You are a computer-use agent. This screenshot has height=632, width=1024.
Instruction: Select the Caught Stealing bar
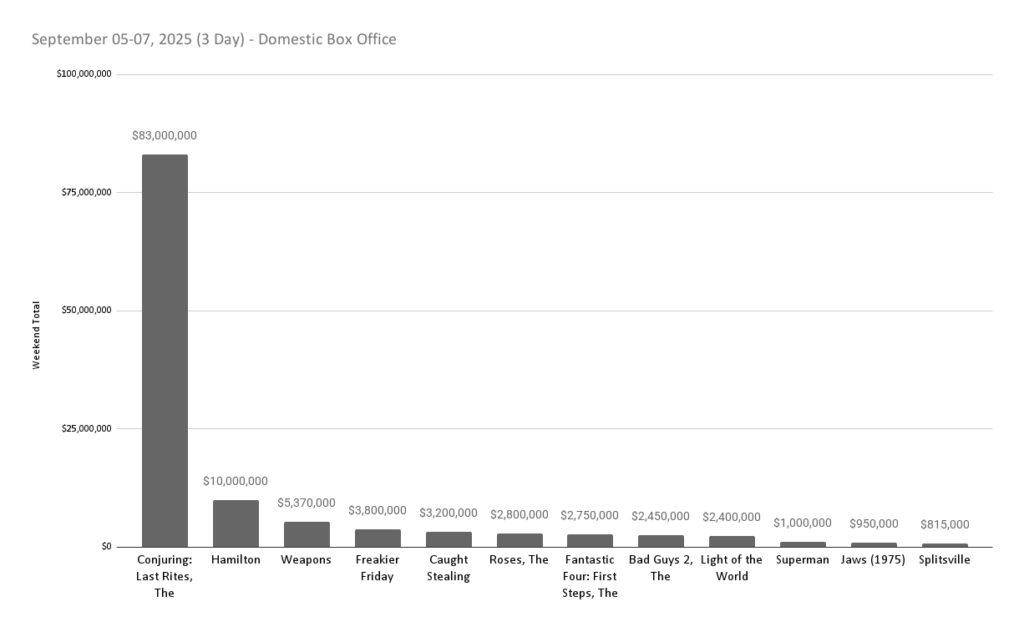(x=448, y=539)
